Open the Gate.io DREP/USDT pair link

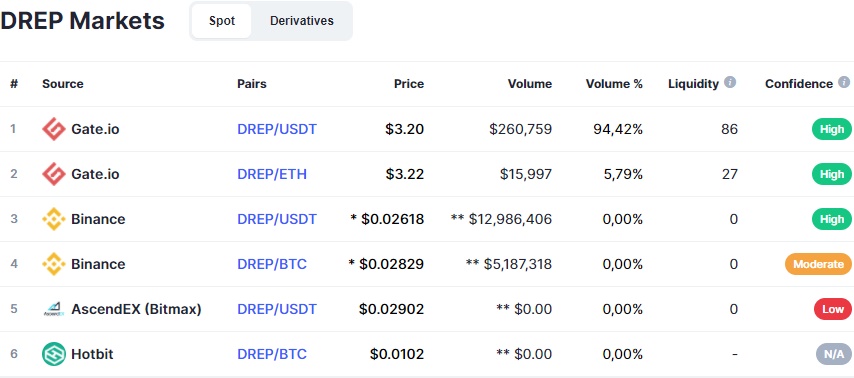click(x=277, y=129)
